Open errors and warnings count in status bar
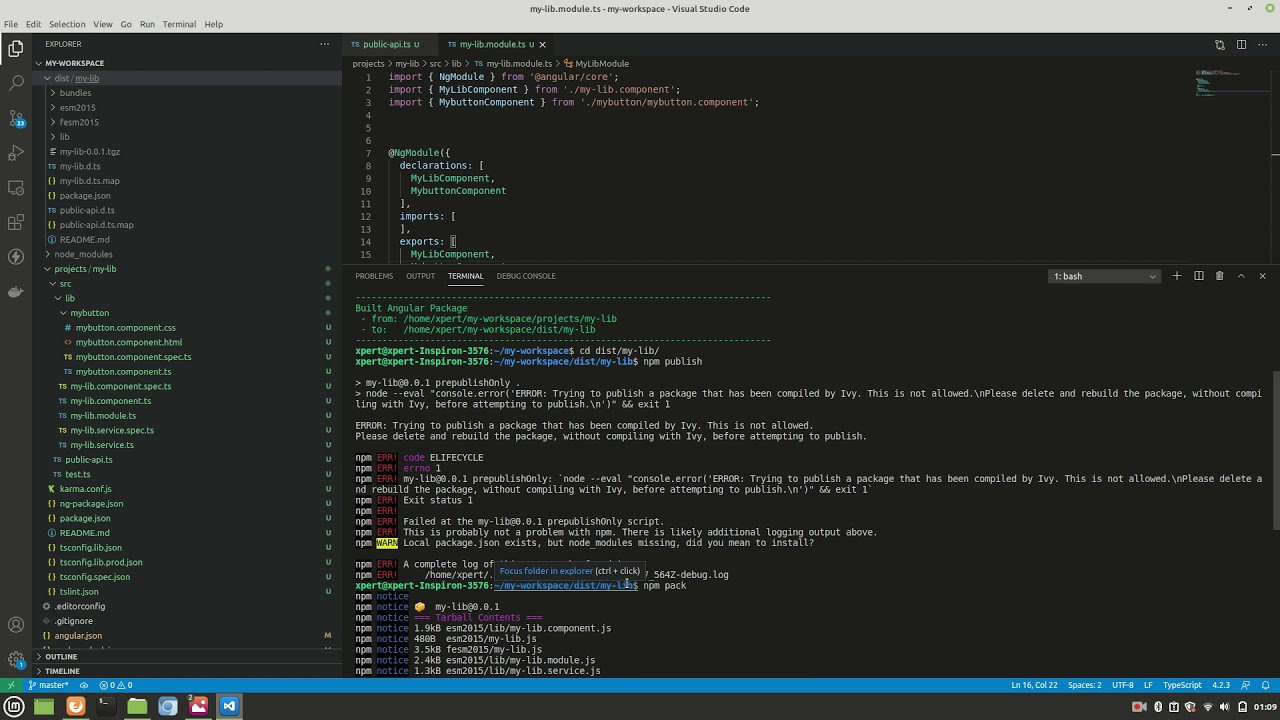Image resolution: width=1280 pixels, height=720 pixels. (x=115, y=685)
